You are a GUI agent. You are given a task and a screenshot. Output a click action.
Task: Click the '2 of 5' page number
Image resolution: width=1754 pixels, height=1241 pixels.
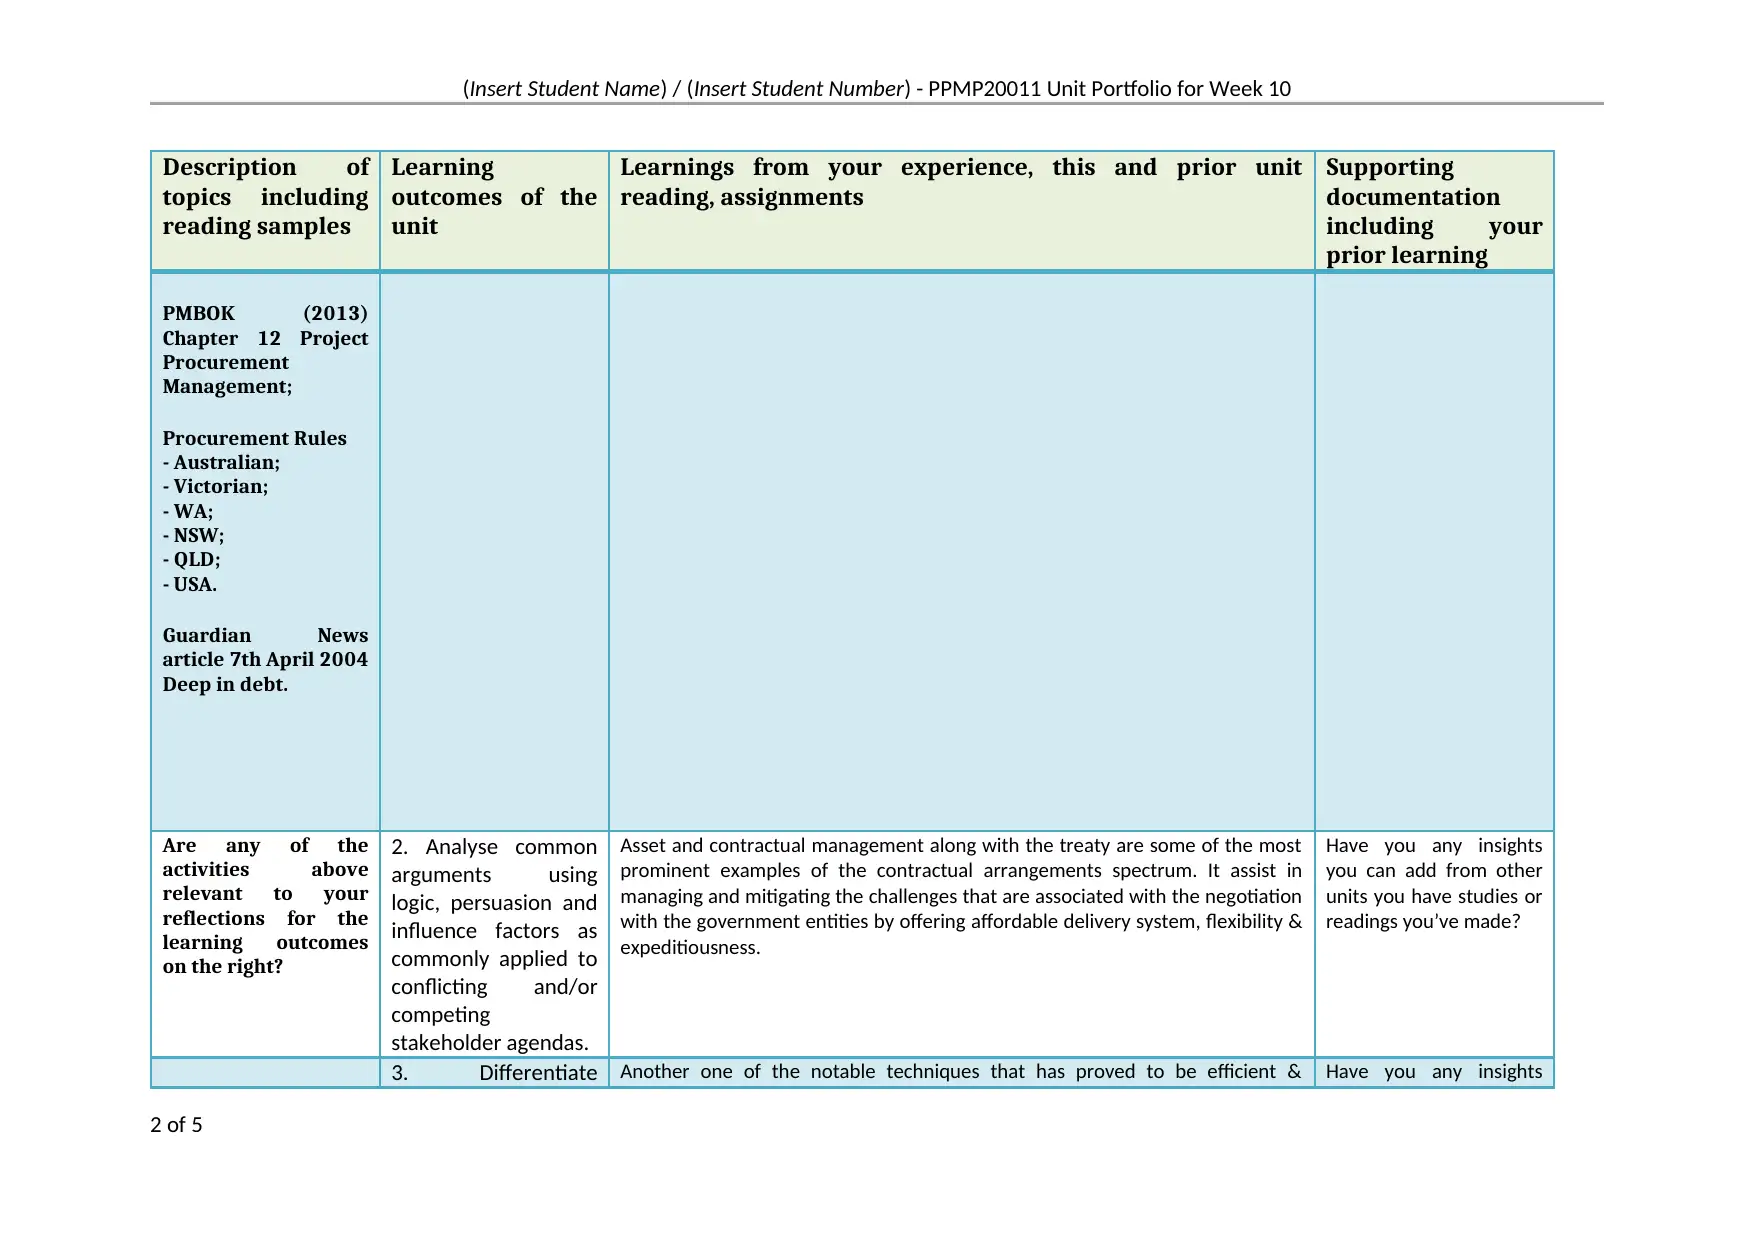176,1124
